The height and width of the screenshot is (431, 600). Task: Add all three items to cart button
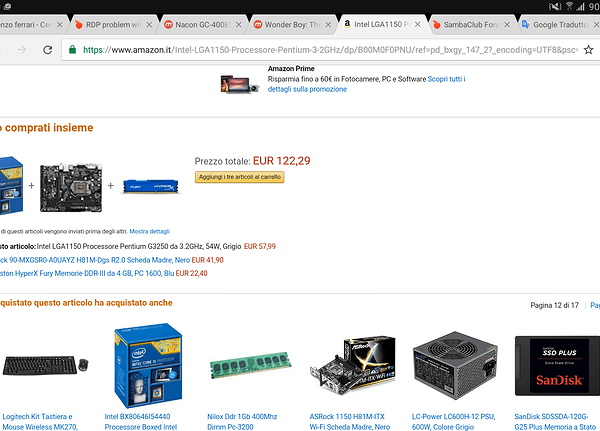click(240, 177)
